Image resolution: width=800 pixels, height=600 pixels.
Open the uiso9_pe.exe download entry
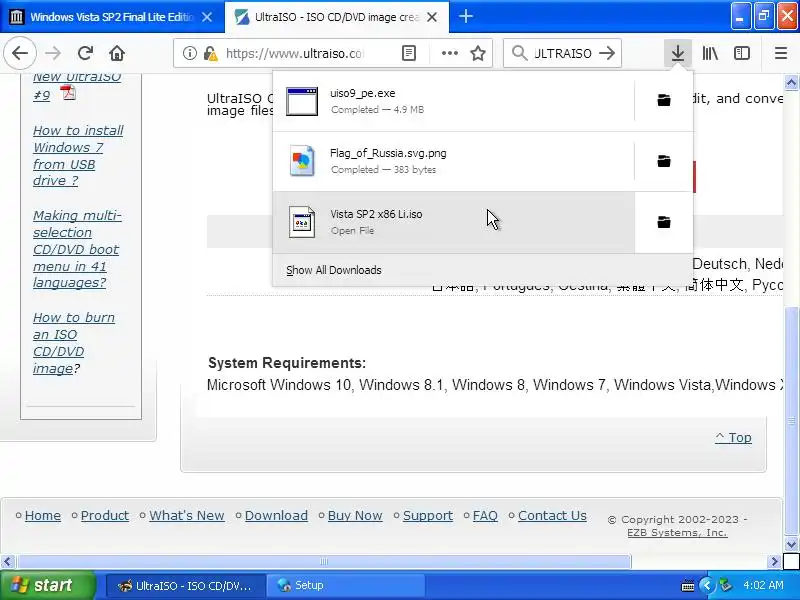point(454,101)
